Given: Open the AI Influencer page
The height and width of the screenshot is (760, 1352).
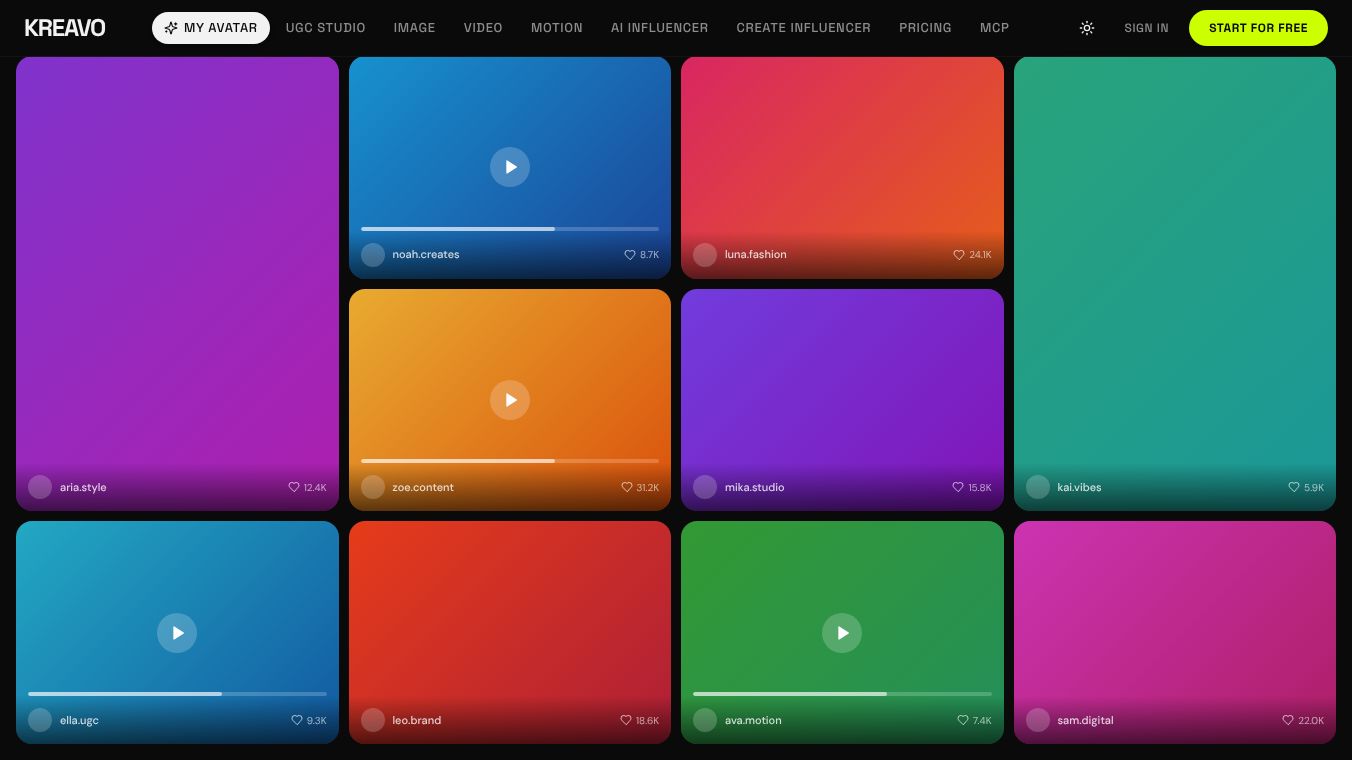Looking at the screenshot, I should [x=659, y=28].
